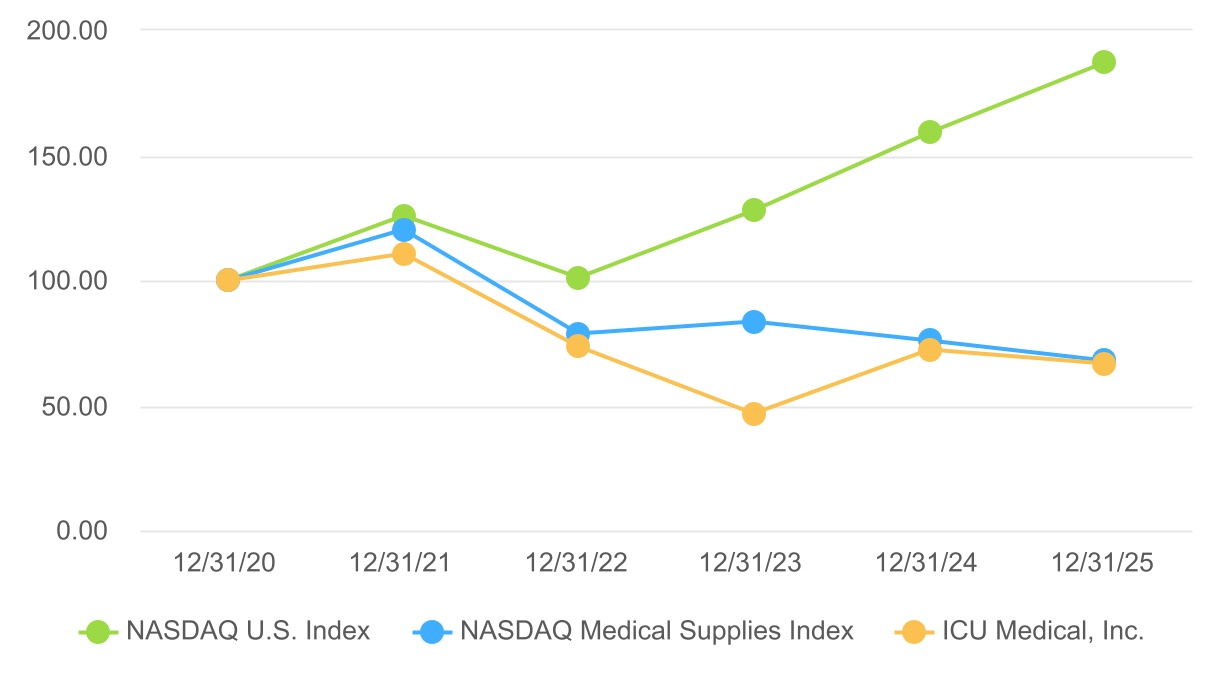Select orange data point at 12/31/24
Image resolution: width=1222 pixels, height=686 pixels.
pyautogui.click(x=929, y=350)
